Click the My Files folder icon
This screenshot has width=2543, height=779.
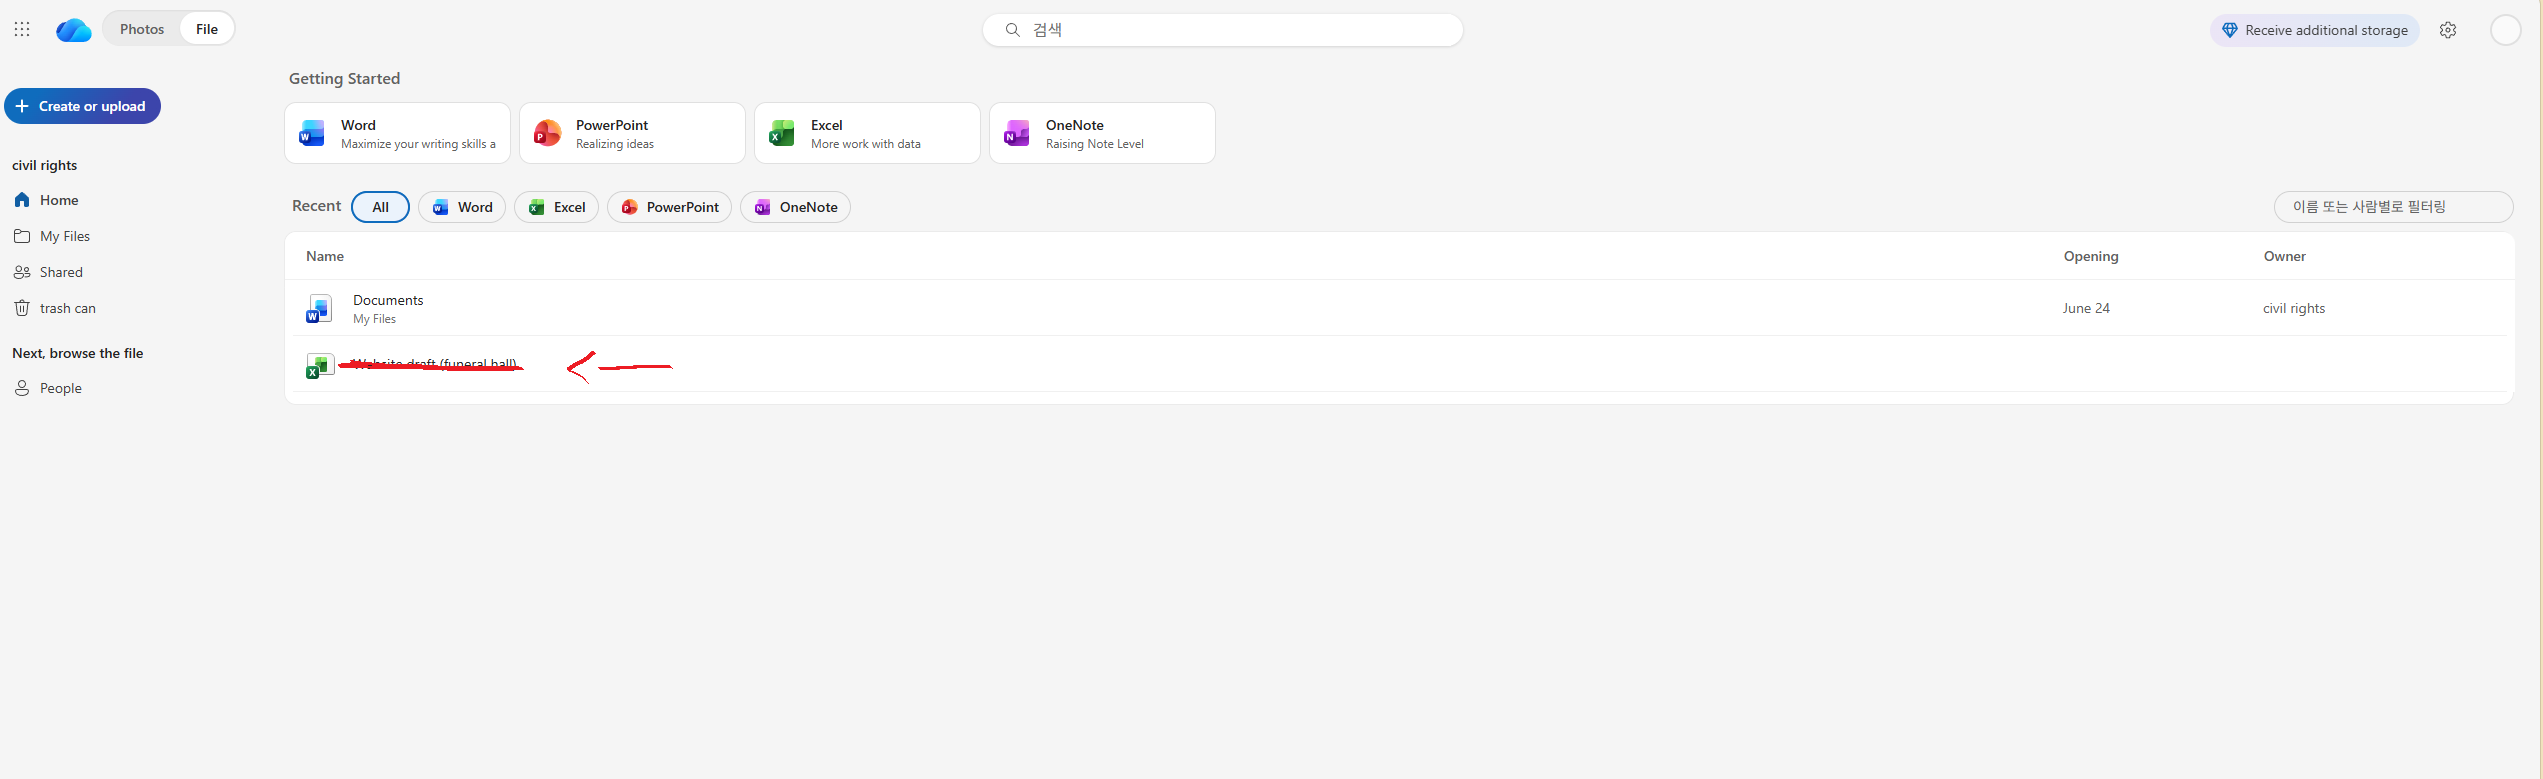22,236
